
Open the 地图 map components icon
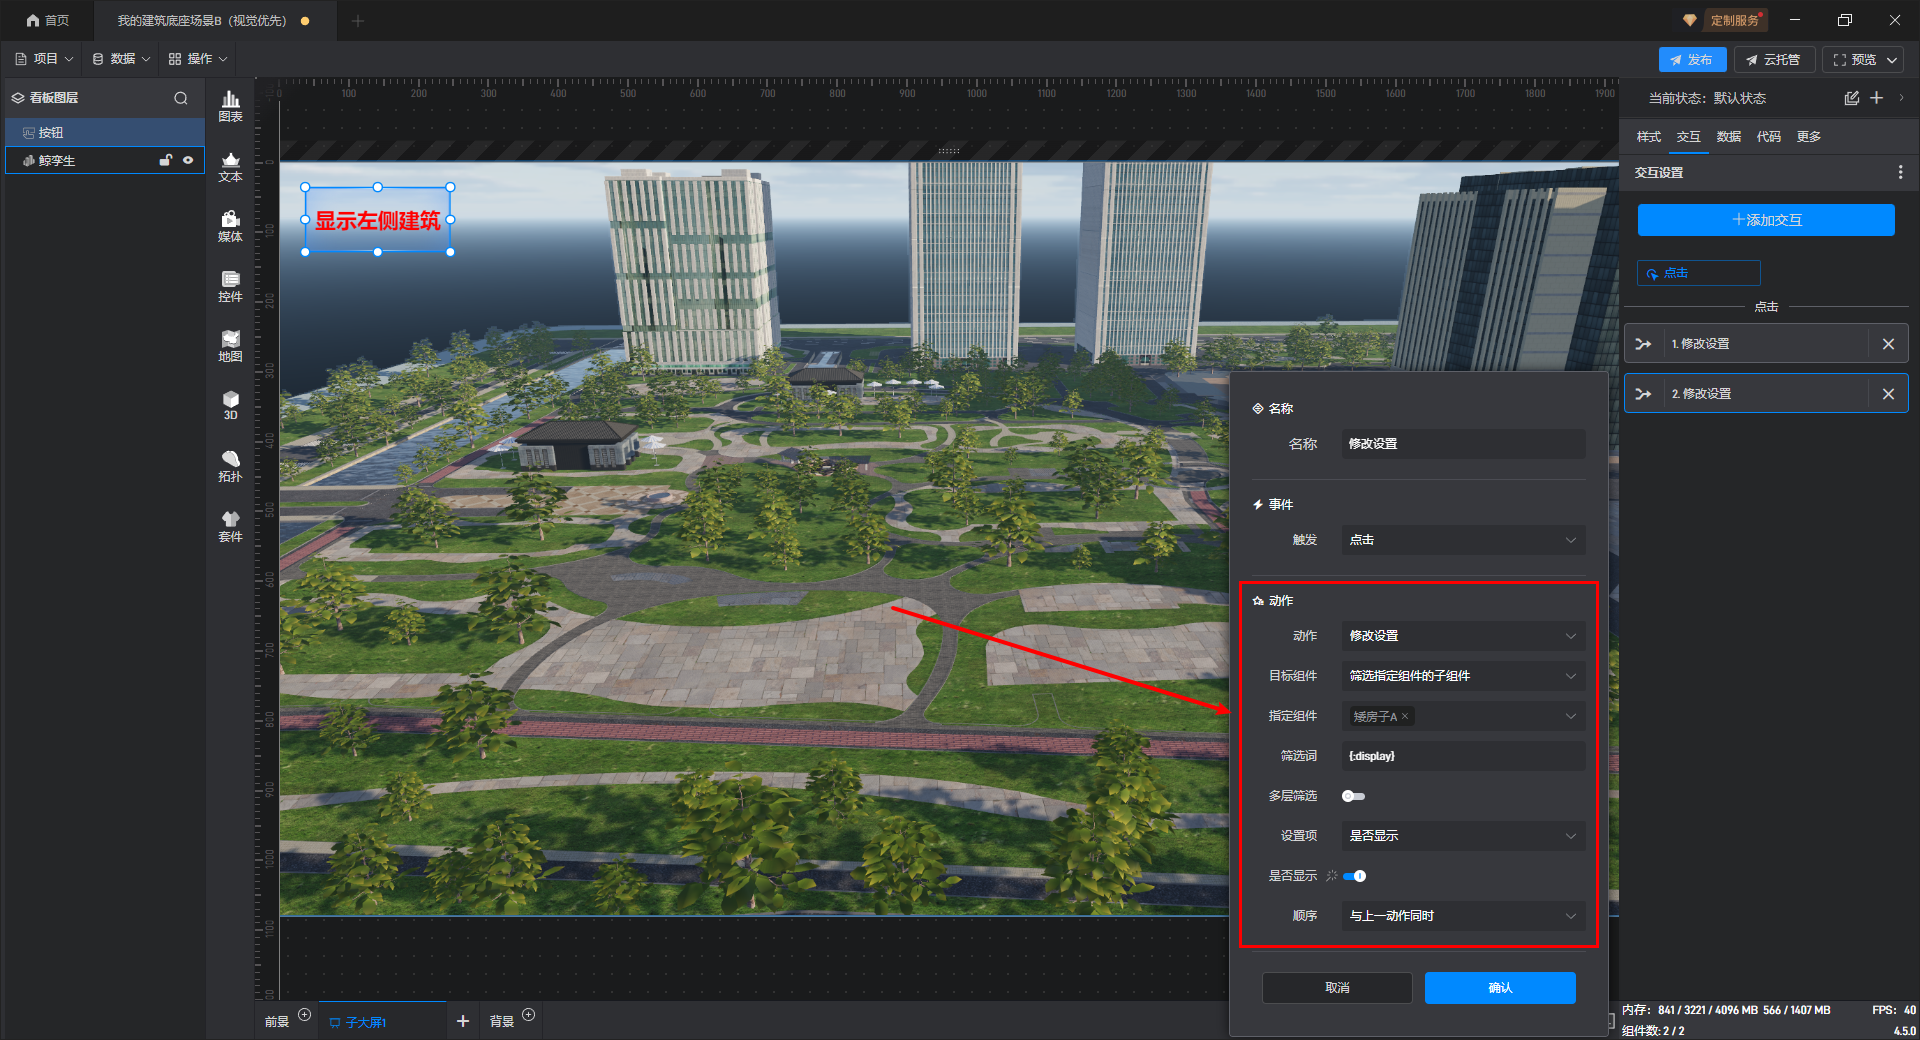(230, 346)
